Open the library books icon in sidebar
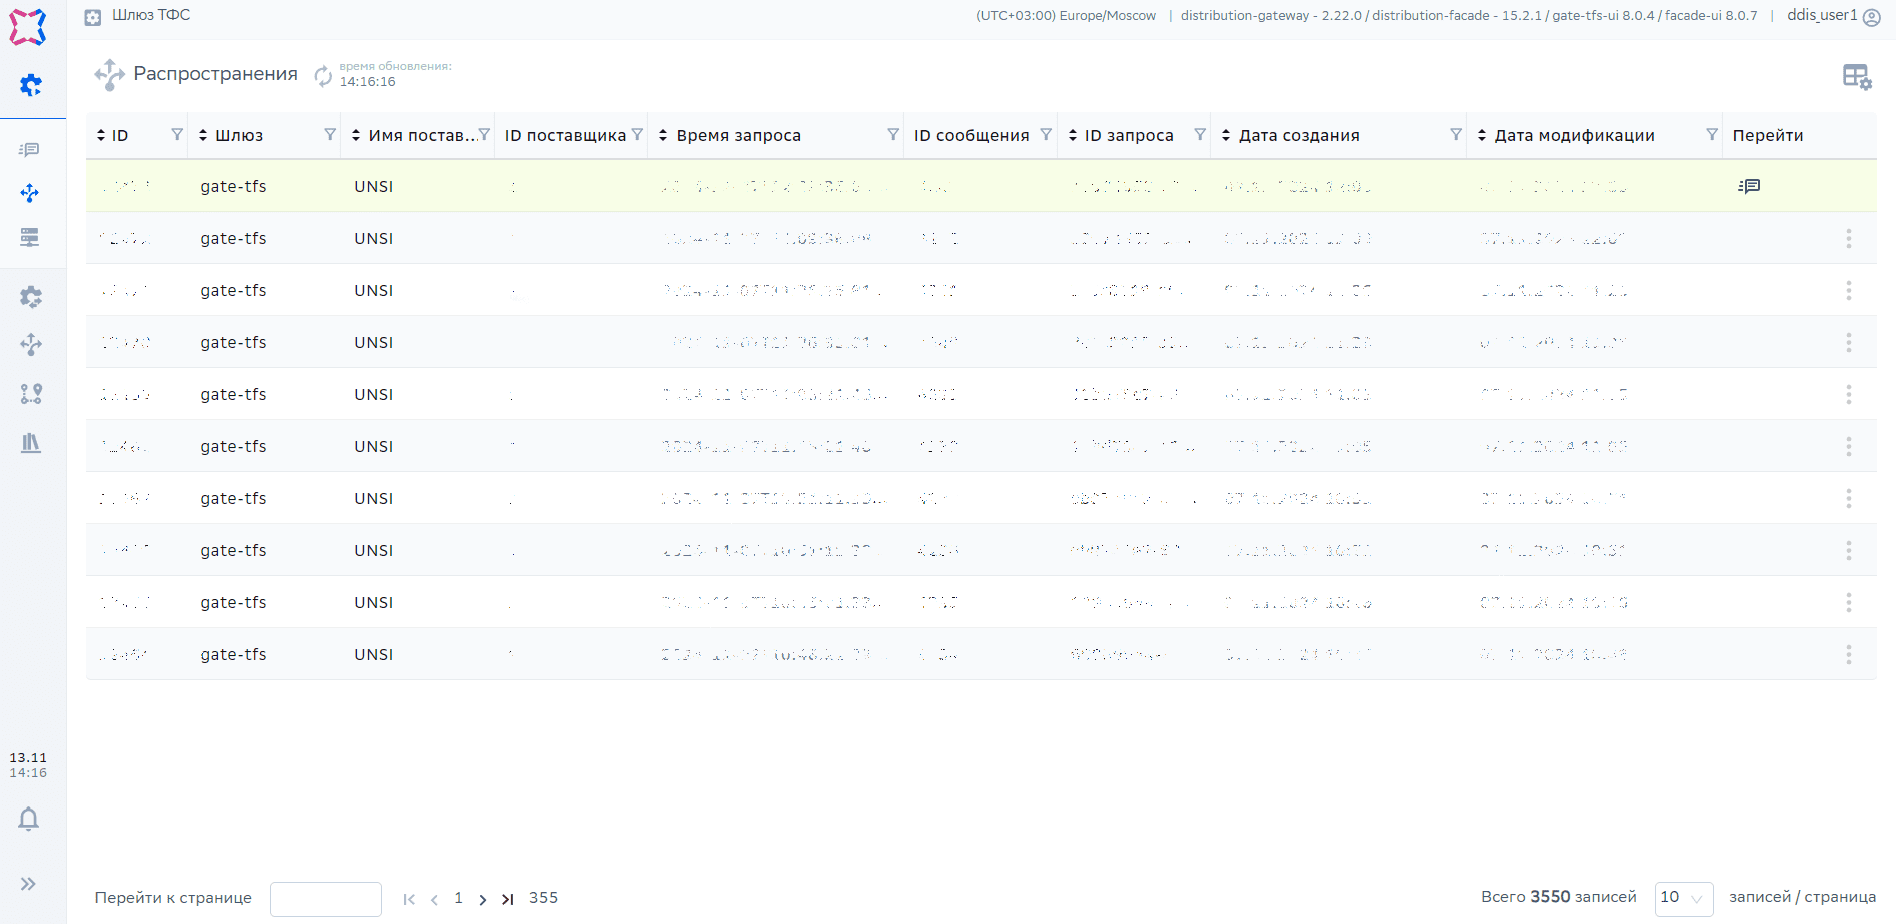Image resolution: width=1896 pixels, height=924 pixels. [x=31, y=443]
